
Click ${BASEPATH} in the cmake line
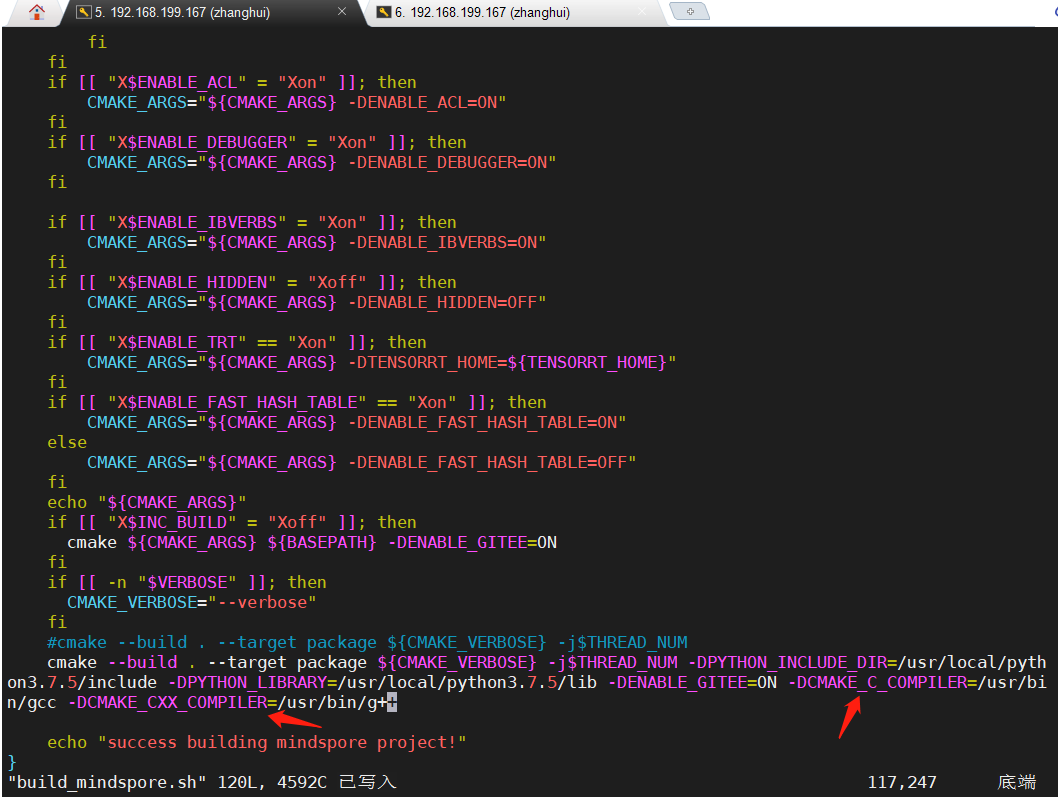tap(322, 542)
